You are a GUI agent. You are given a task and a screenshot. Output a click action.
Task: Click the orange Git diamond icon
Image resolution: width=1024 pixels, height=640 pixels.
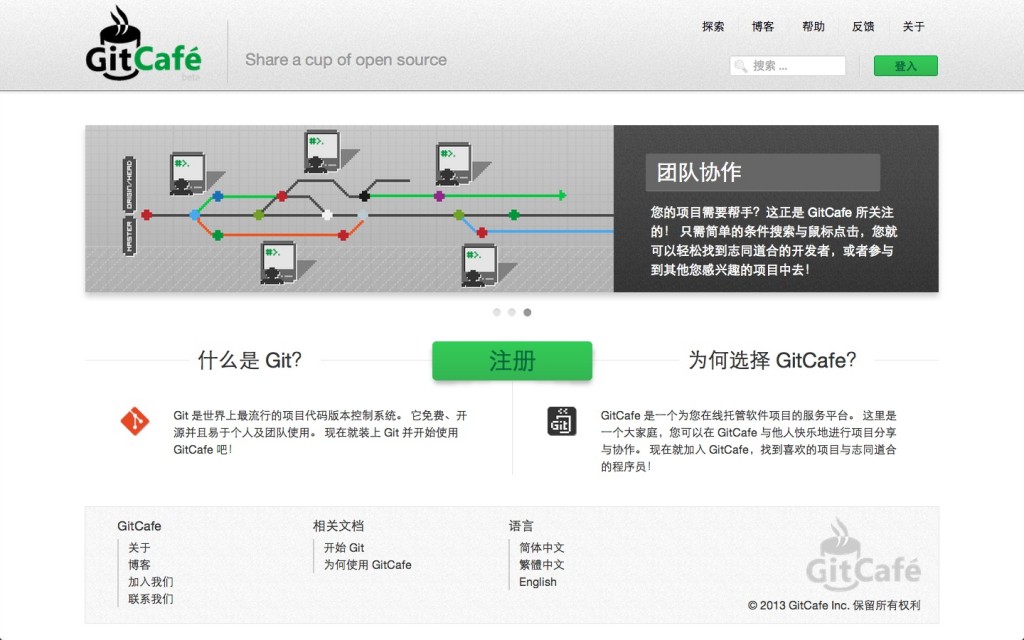click(x=135, y=421)
